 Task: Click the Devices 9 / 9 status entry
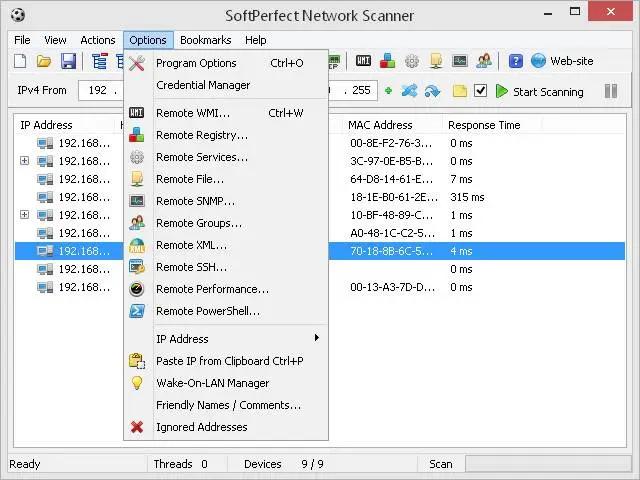[284, 464]
